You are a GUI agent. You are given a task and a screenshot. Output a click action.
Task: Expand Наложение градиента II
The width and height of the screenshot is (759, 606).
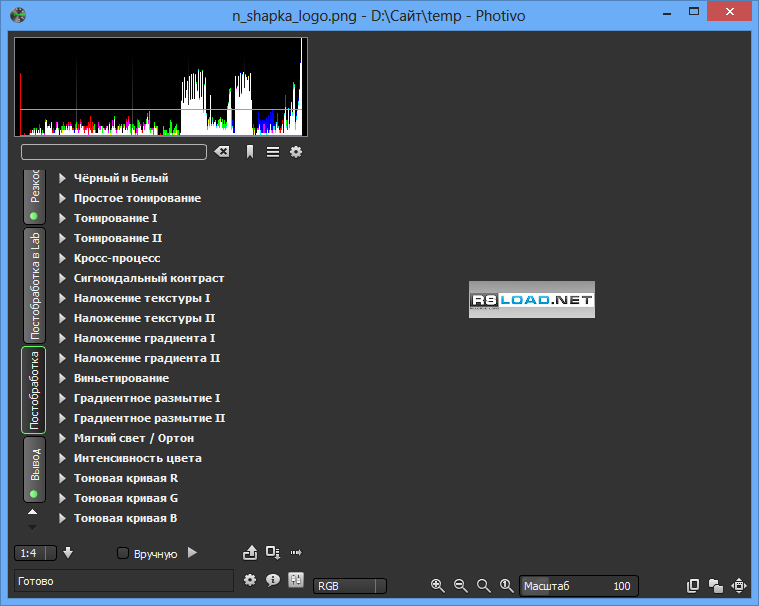click(x=62, y=358)
